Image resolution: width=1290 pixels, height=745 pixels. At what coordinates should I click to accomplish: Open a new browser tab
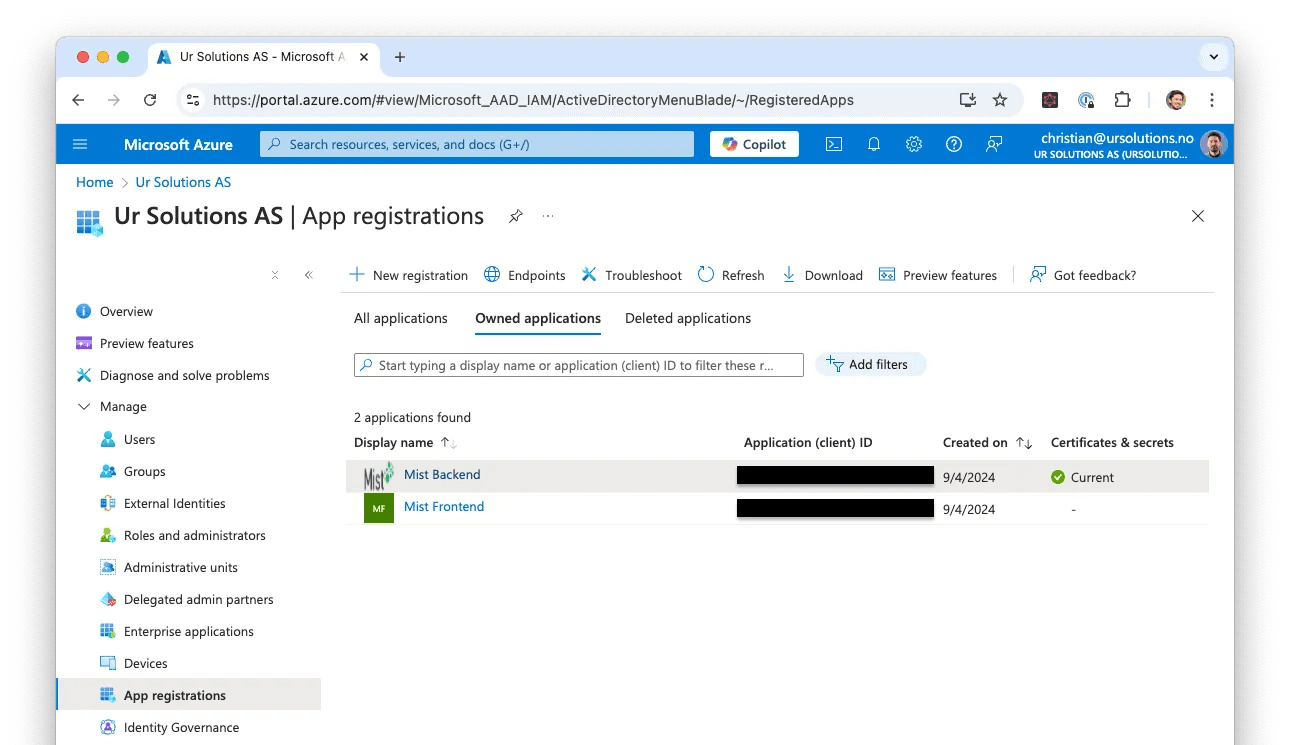click(400, 57)
